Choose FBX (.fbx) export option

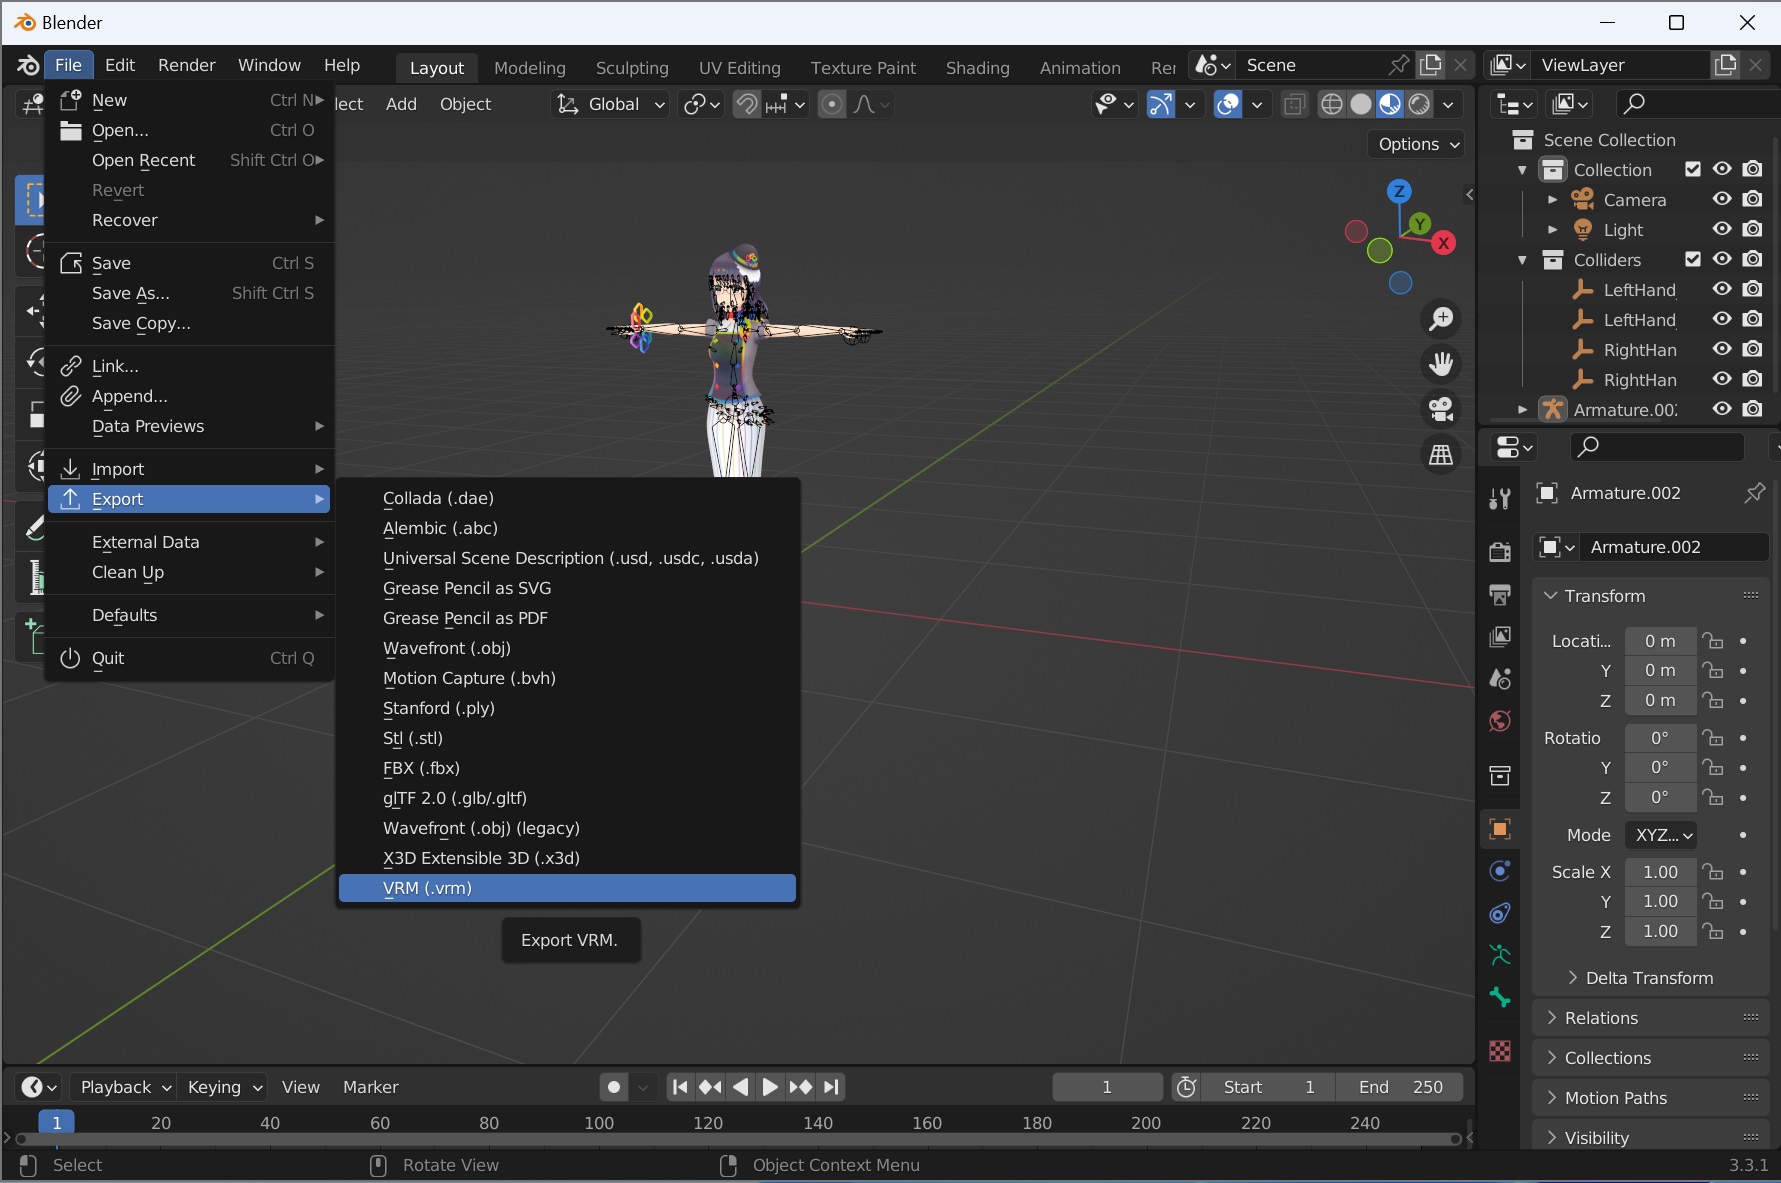[x=567, y=768]
